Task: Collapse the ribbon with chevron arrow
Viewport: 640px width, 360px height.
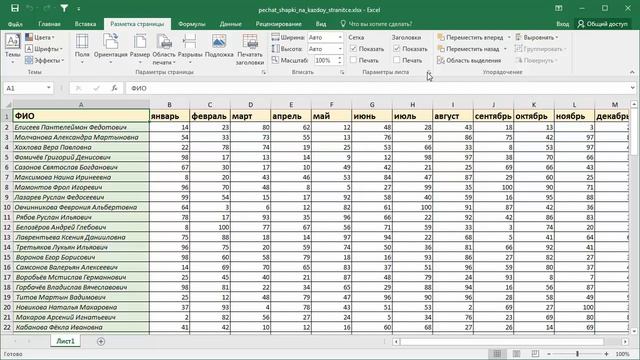Action: pos(632,72)
